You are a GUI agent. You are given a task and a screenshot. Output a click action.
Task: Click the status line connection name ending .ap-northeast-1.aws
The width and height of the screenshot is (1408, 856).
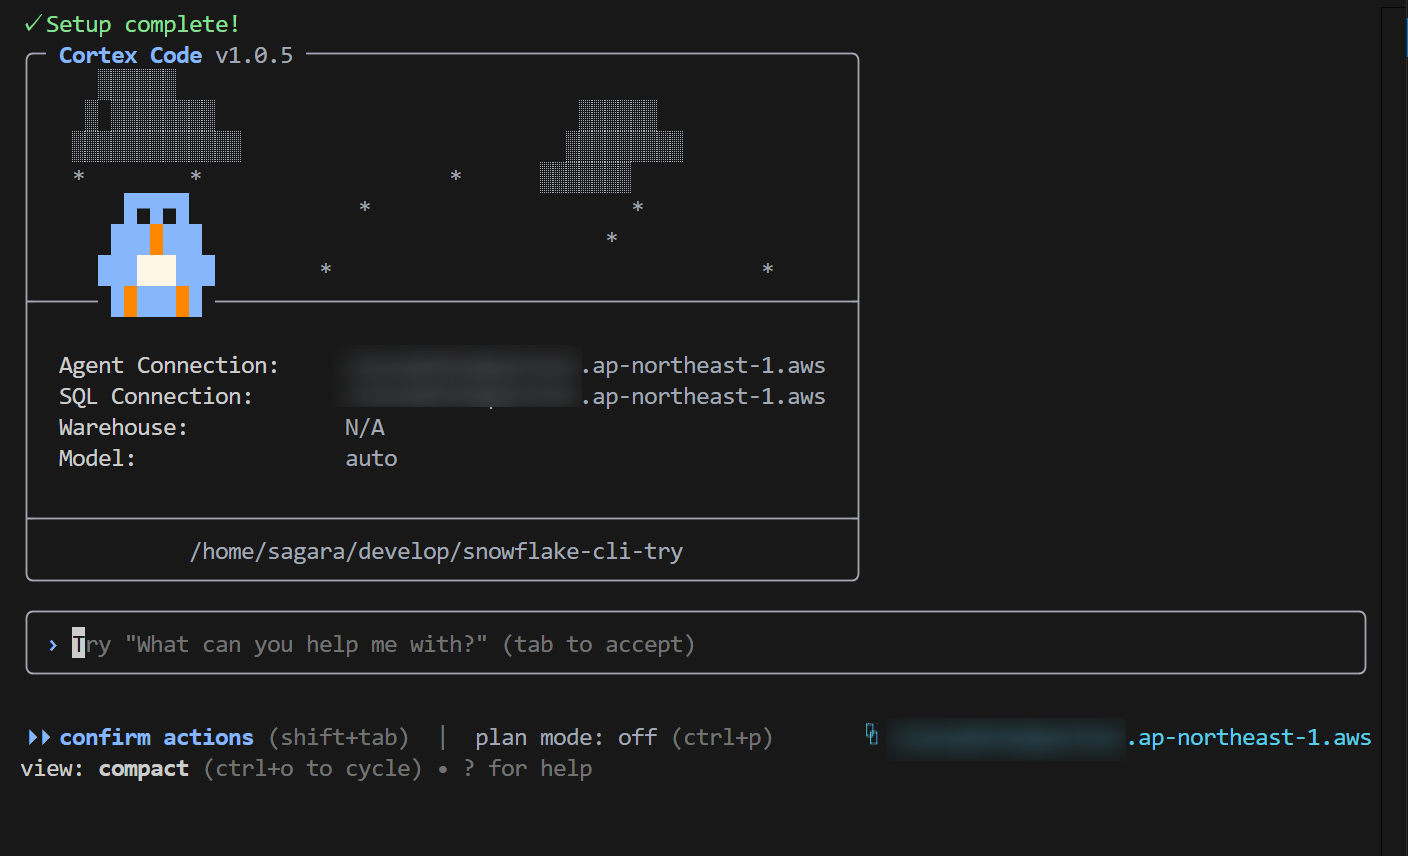pyautogui.click(x=1129, y=737)
